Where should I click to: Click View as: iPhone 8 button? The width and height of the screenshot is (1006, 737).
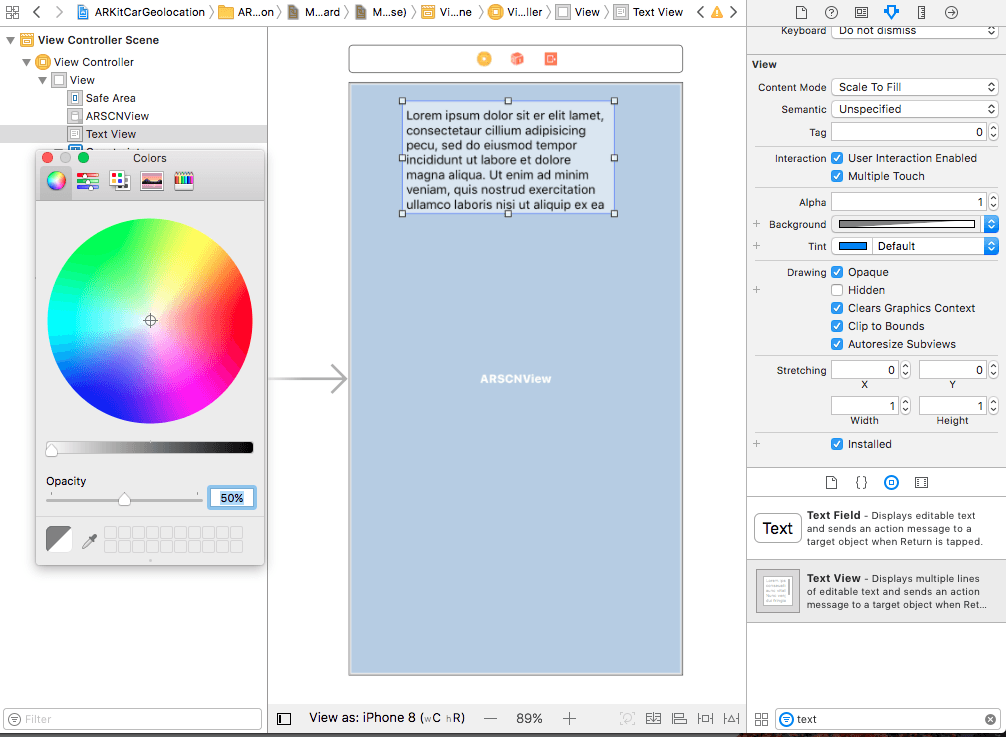(387, 718)
